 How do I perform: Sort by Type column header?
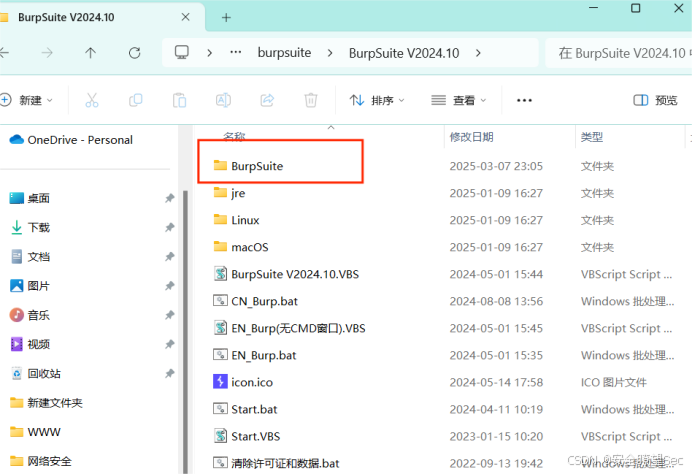592,137
